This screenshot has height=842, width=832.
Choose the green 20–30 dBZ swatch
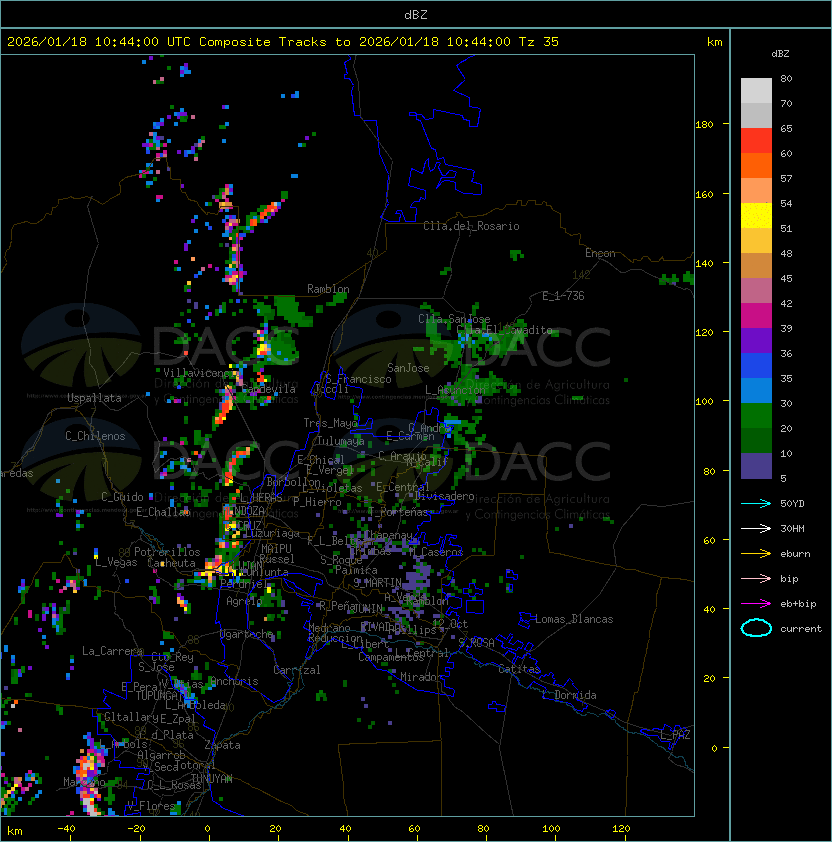click(x=756, y=416)
